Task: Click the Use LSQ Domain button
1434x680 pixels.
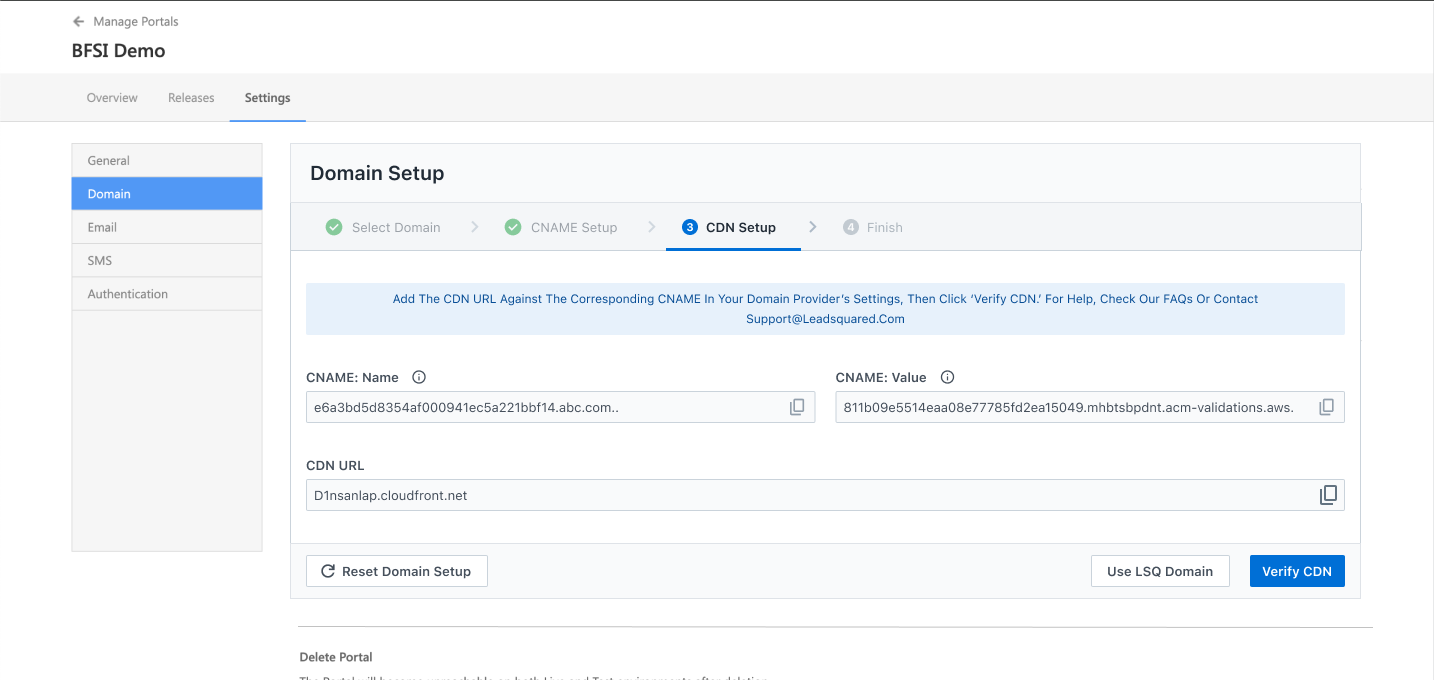Action: [1160, 570]
